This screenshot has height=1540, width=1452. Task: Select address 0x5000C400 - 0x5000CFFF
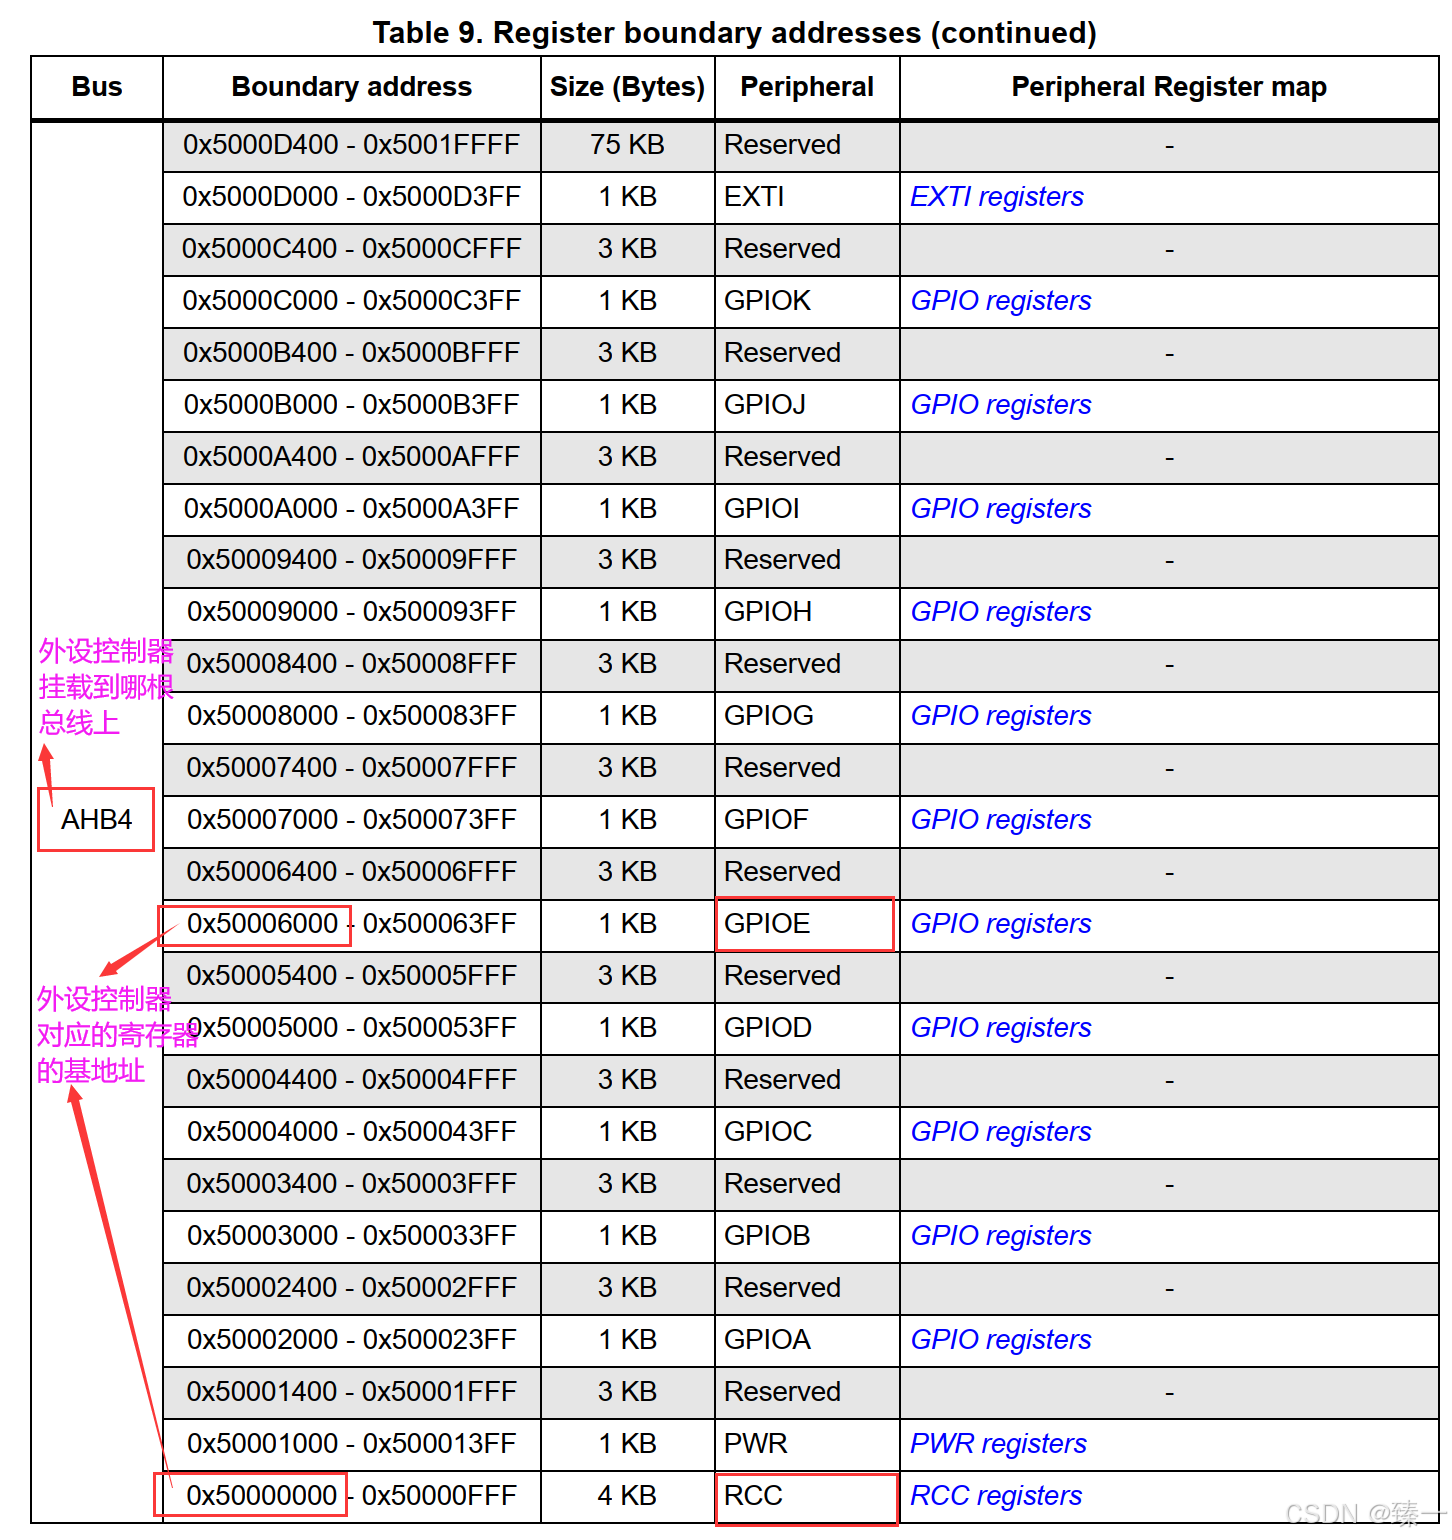[351, 249]
